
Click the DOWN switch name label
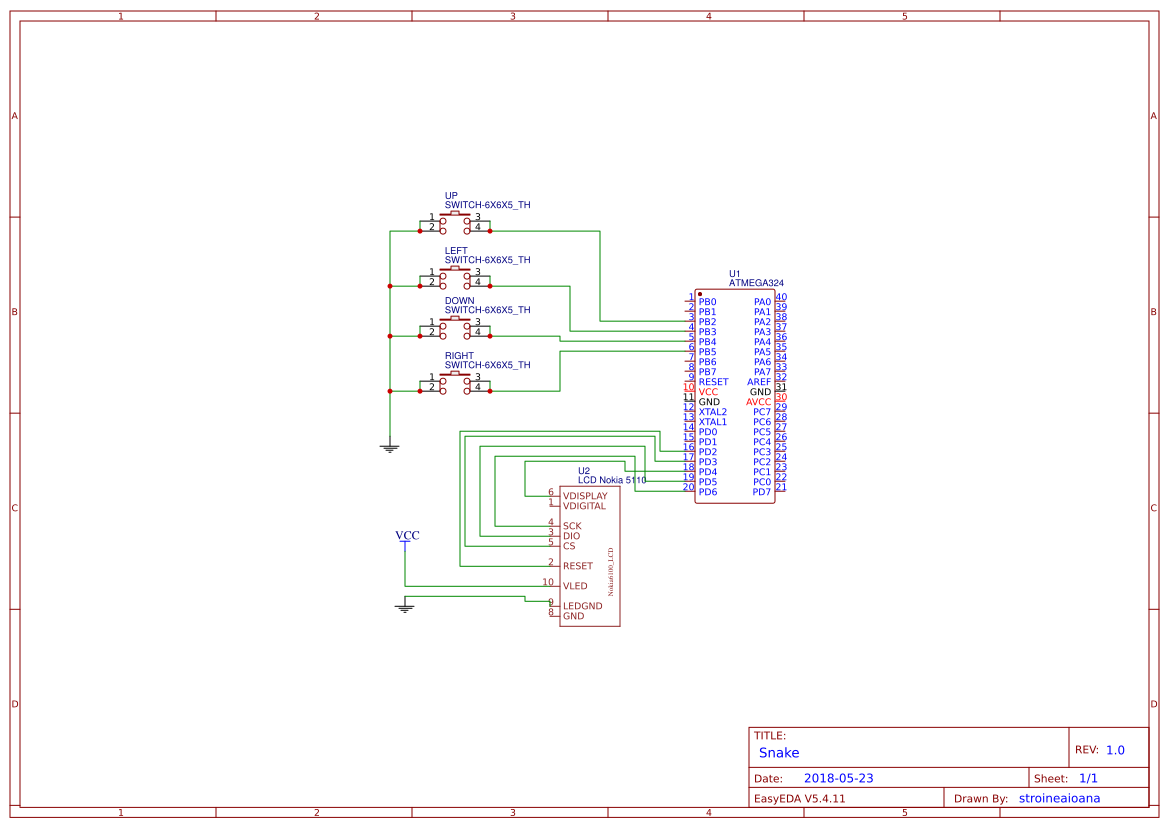click(459, 301)
